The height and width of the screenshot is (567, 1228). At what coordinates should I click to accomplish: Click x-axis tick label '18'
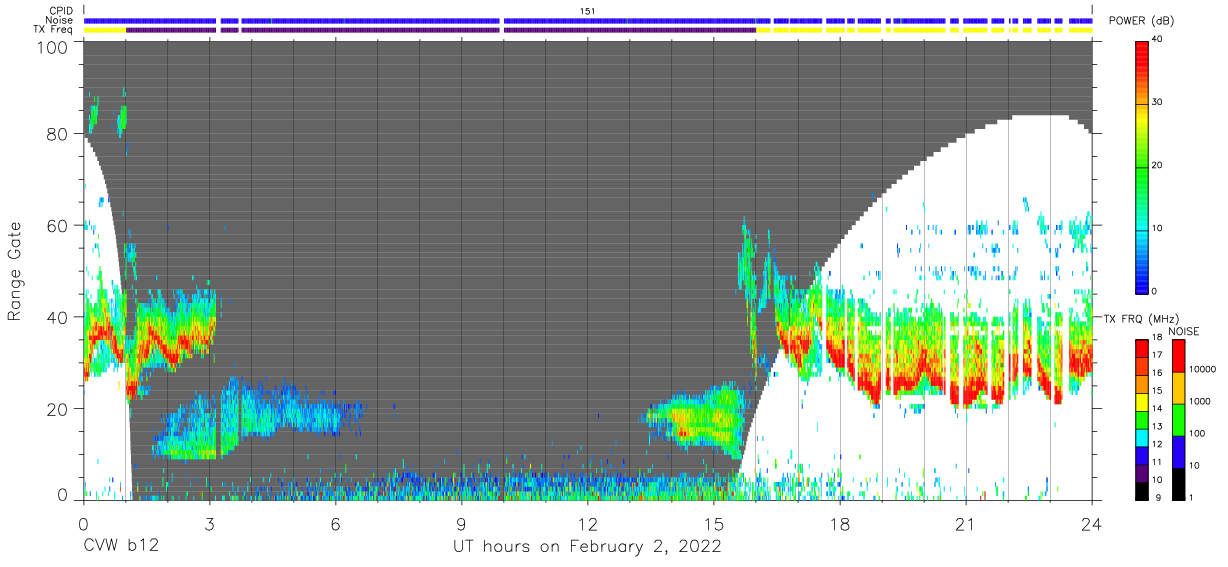click(x=840, y=522)
